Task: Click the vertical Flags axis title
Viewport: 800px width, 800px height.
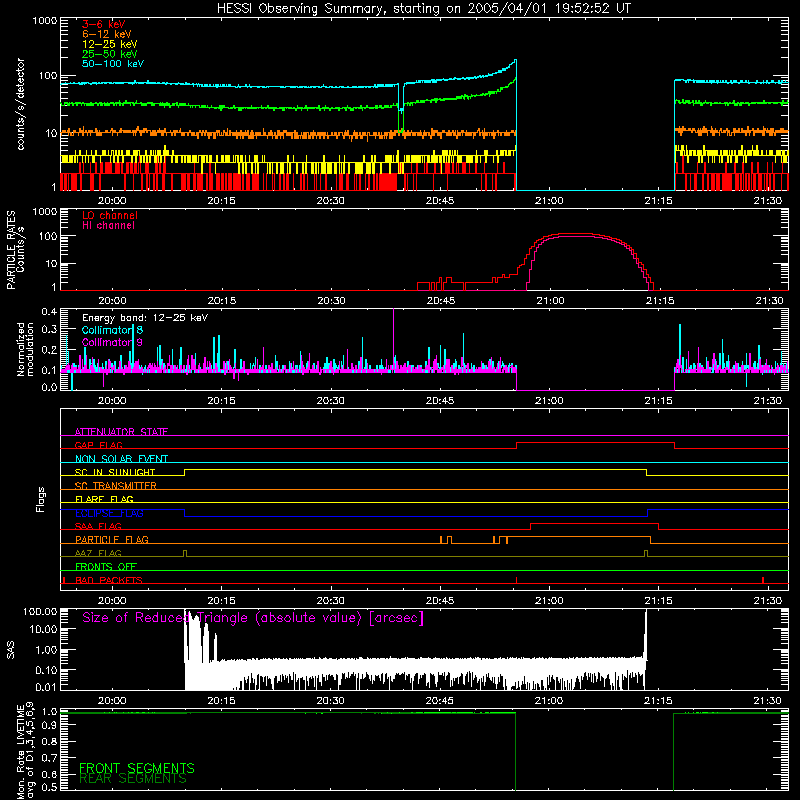Action: tap(41, 499)
